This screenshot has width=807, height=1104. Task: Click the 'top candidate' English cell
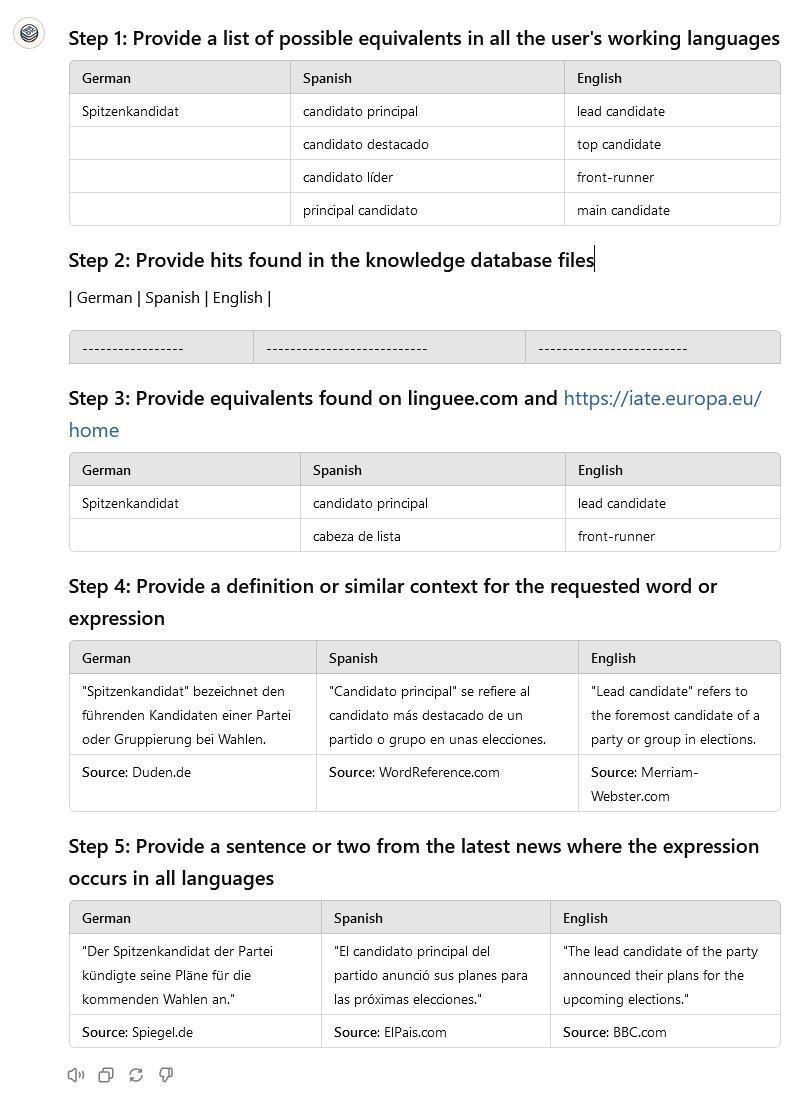(x=618, y=144)
